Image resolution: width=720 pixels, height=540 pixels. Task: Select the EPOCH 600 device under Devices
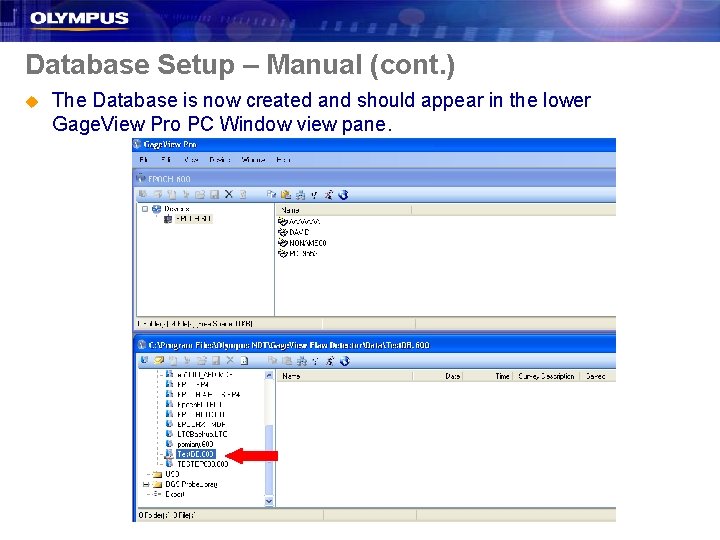coord(193,219)
